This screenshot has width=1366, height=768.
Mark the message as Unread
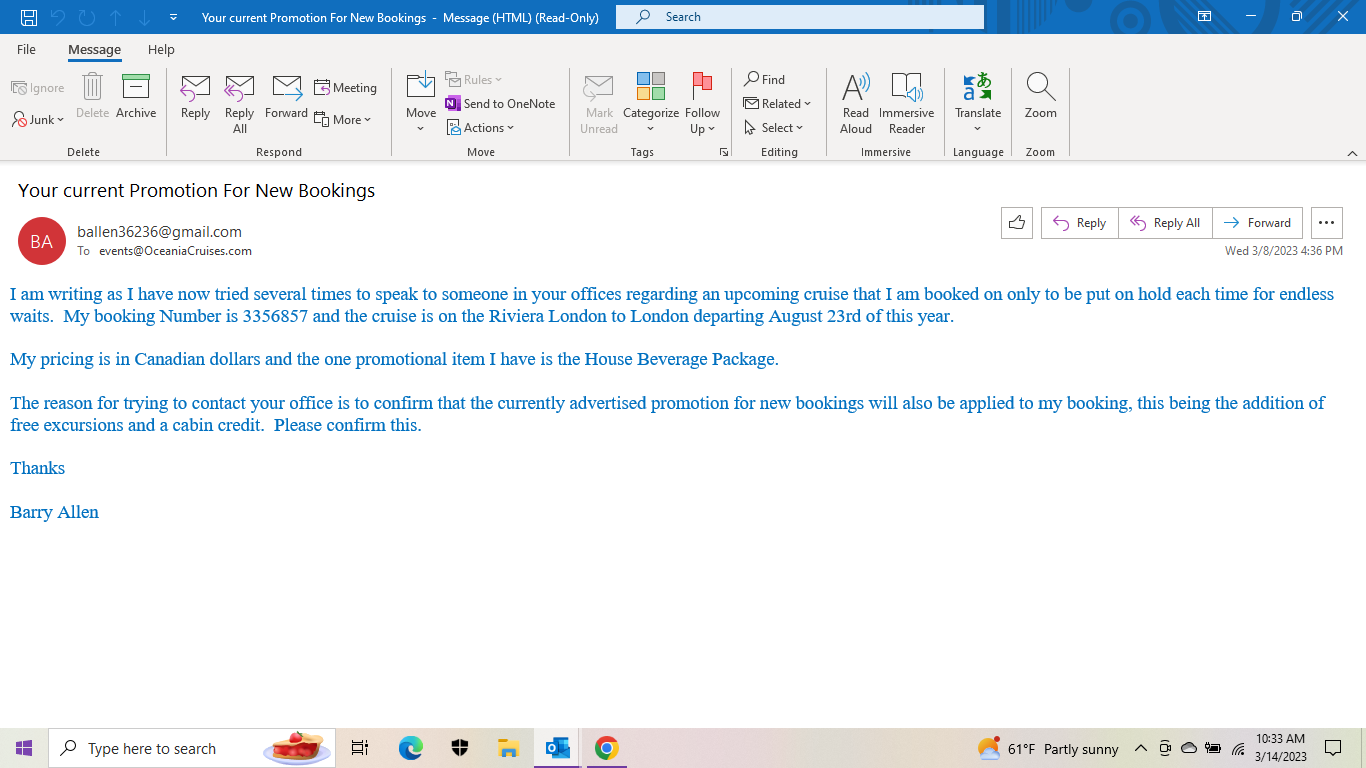[x=598, y=104]
